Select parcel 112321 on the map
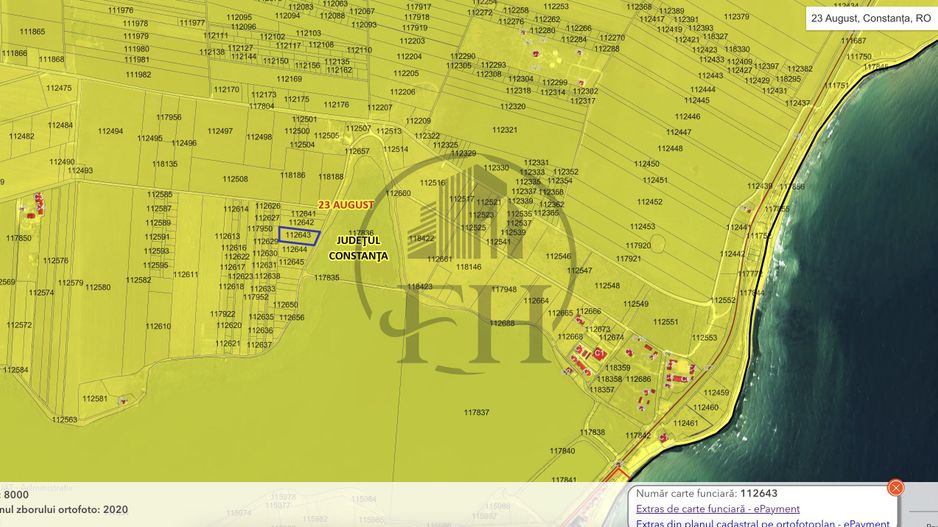 tap(505, 130)
